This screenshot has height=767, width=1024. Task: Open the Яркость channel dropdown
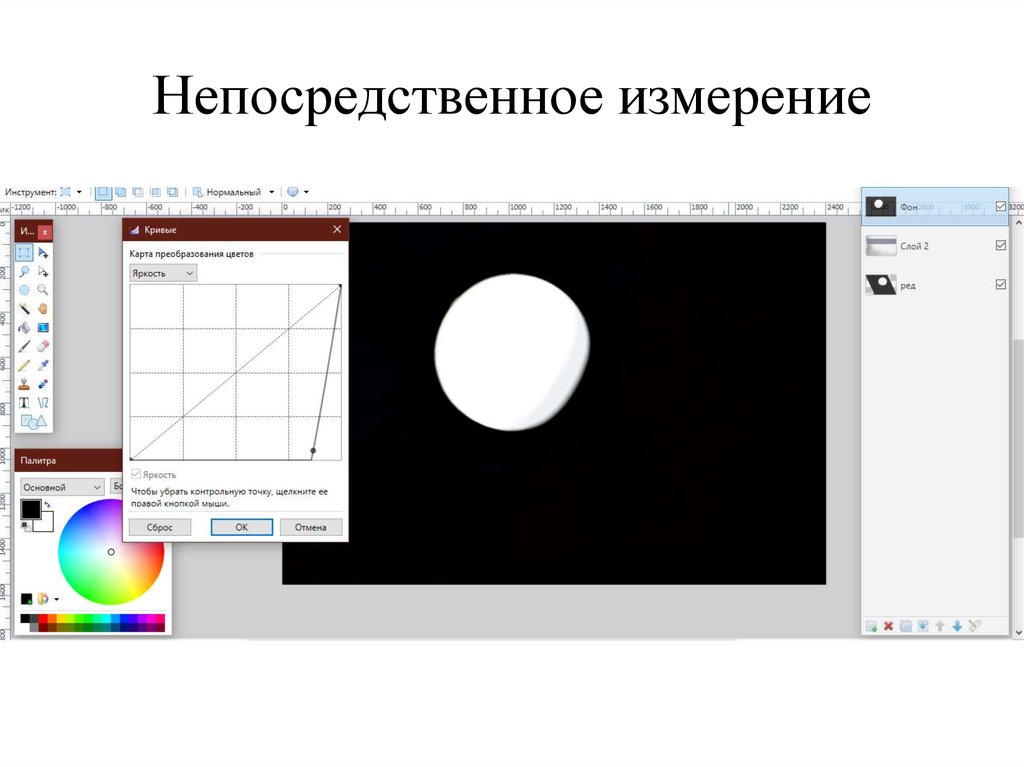163,273
